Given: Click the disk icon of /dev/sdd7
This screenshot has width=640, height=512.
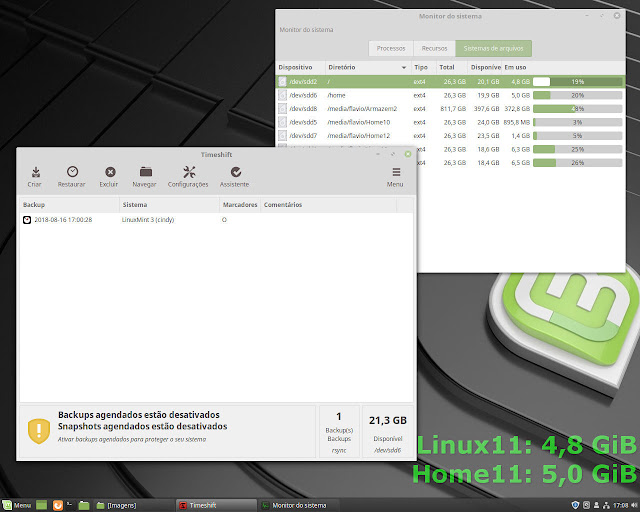Looking at the screenshot, I should 282,136.
